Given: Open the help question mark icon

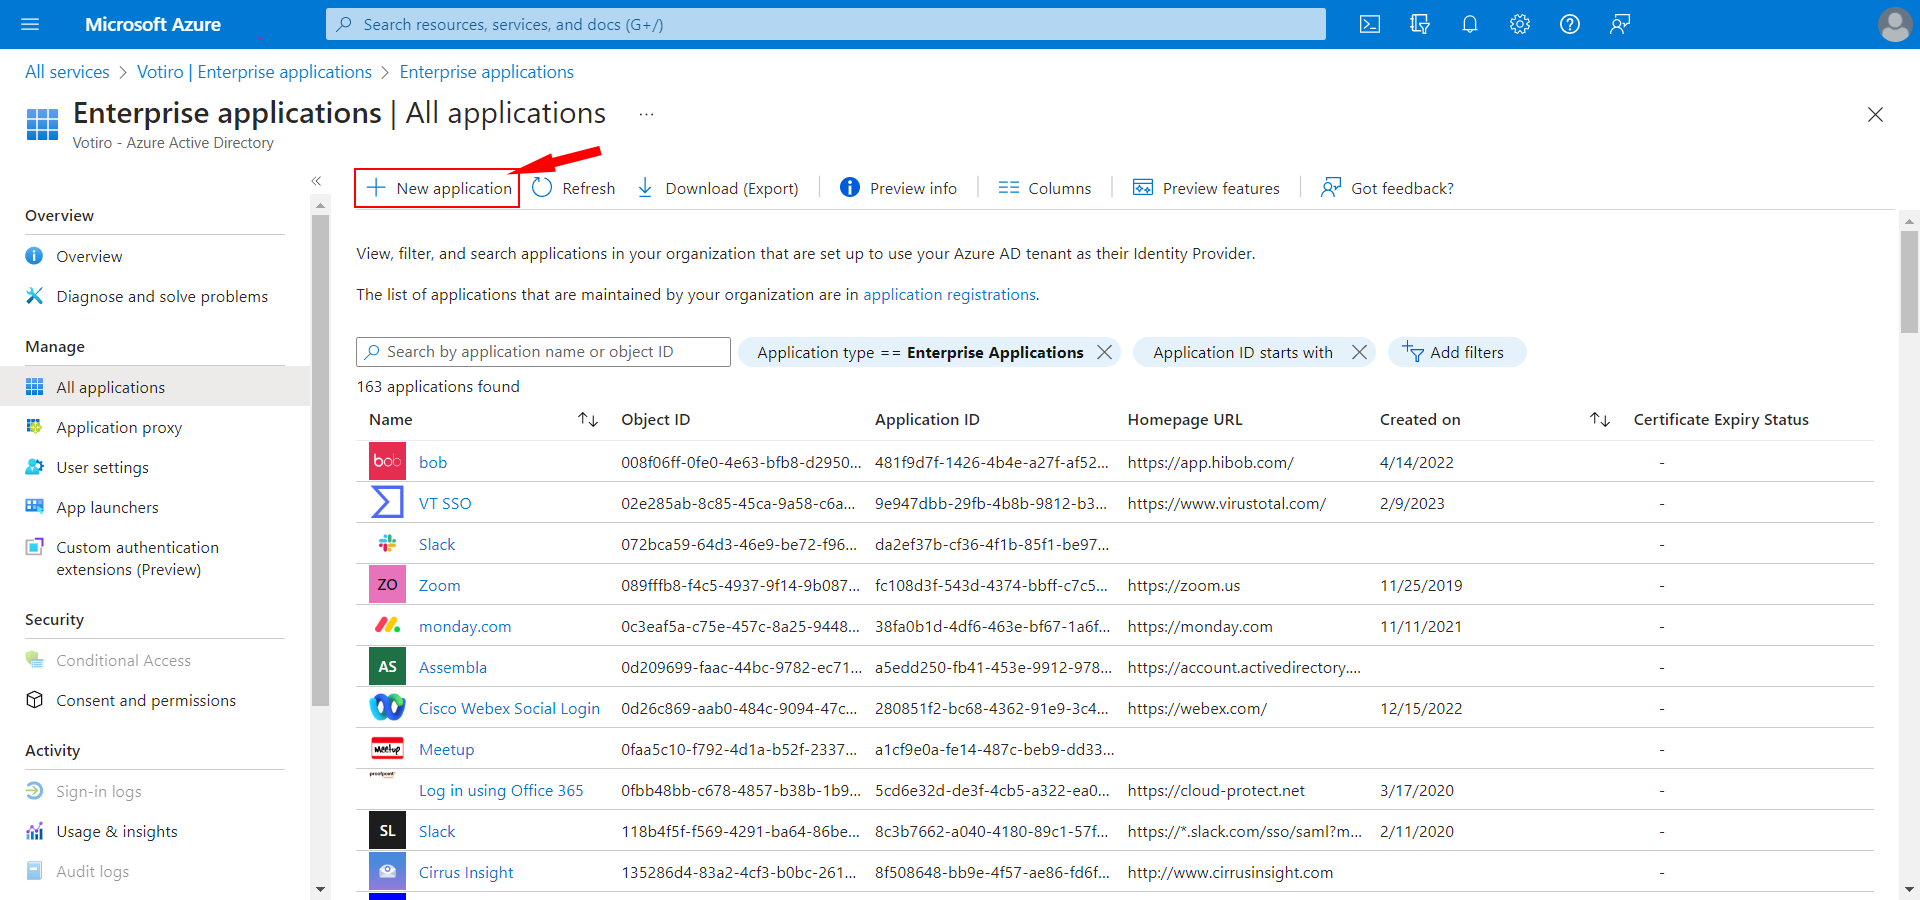Looking at the screenshot, I should point(1570,24).
